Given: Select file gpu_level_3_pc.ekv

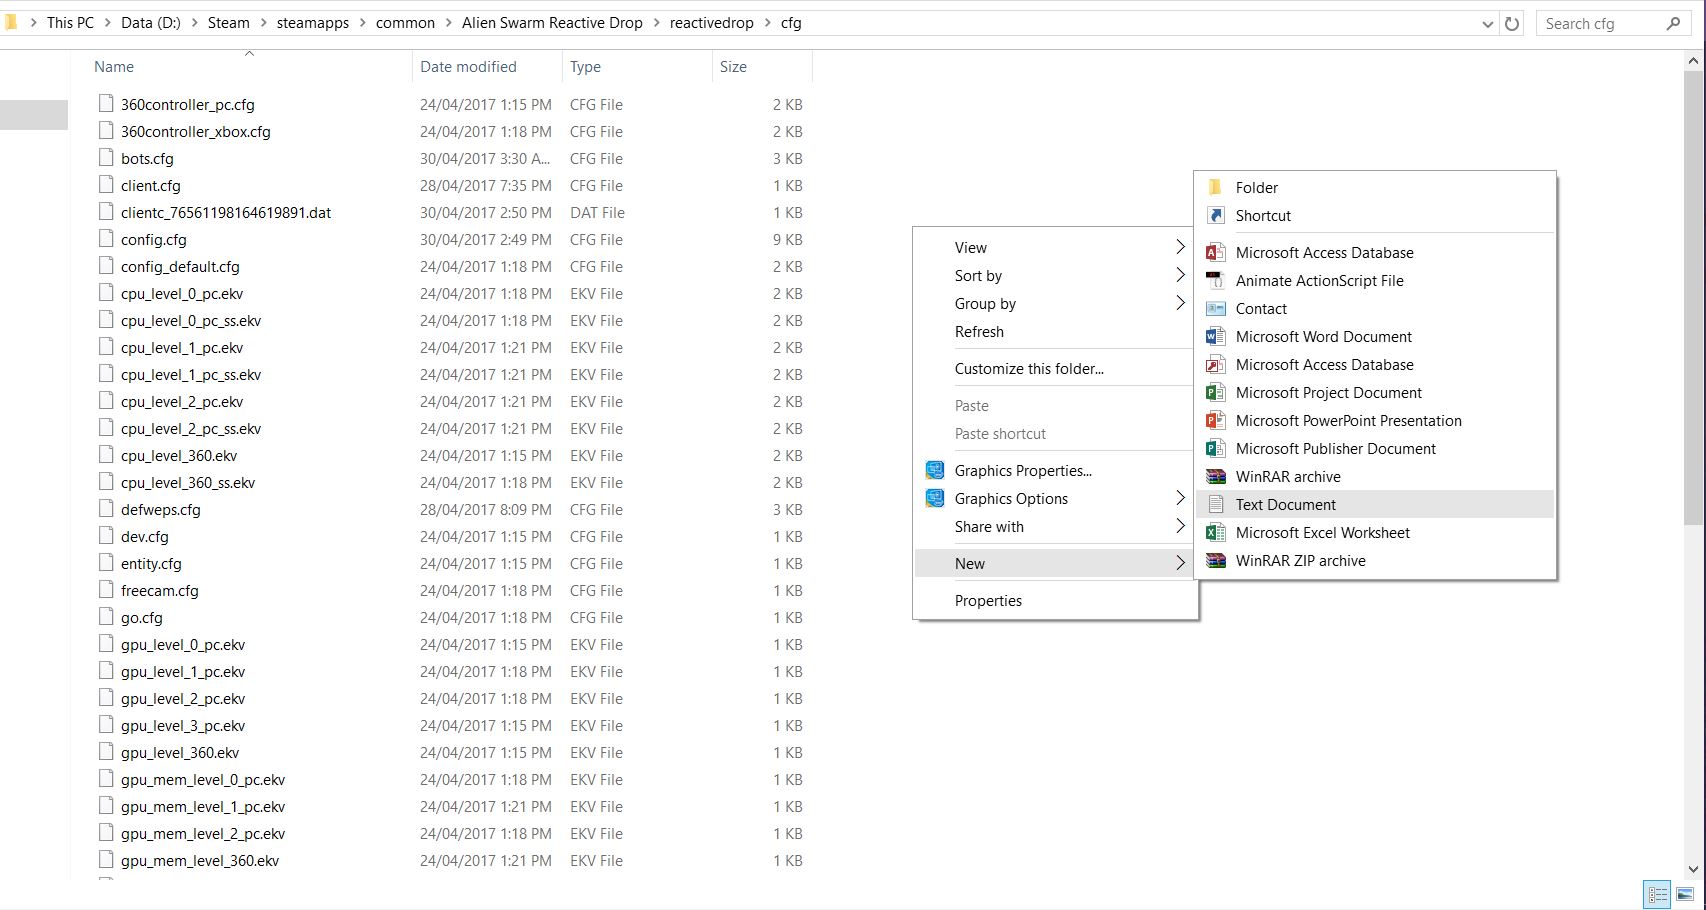Looking at the screenshot, I should click(183, 726).
